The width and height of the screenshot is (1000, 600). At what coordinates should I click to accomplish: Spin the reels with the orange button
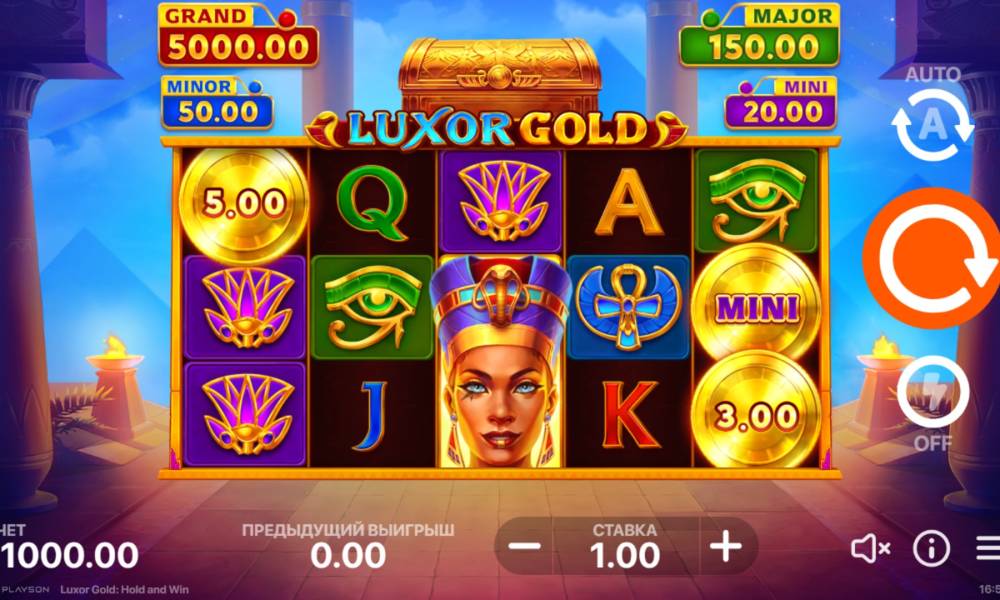tap(932, 258)
